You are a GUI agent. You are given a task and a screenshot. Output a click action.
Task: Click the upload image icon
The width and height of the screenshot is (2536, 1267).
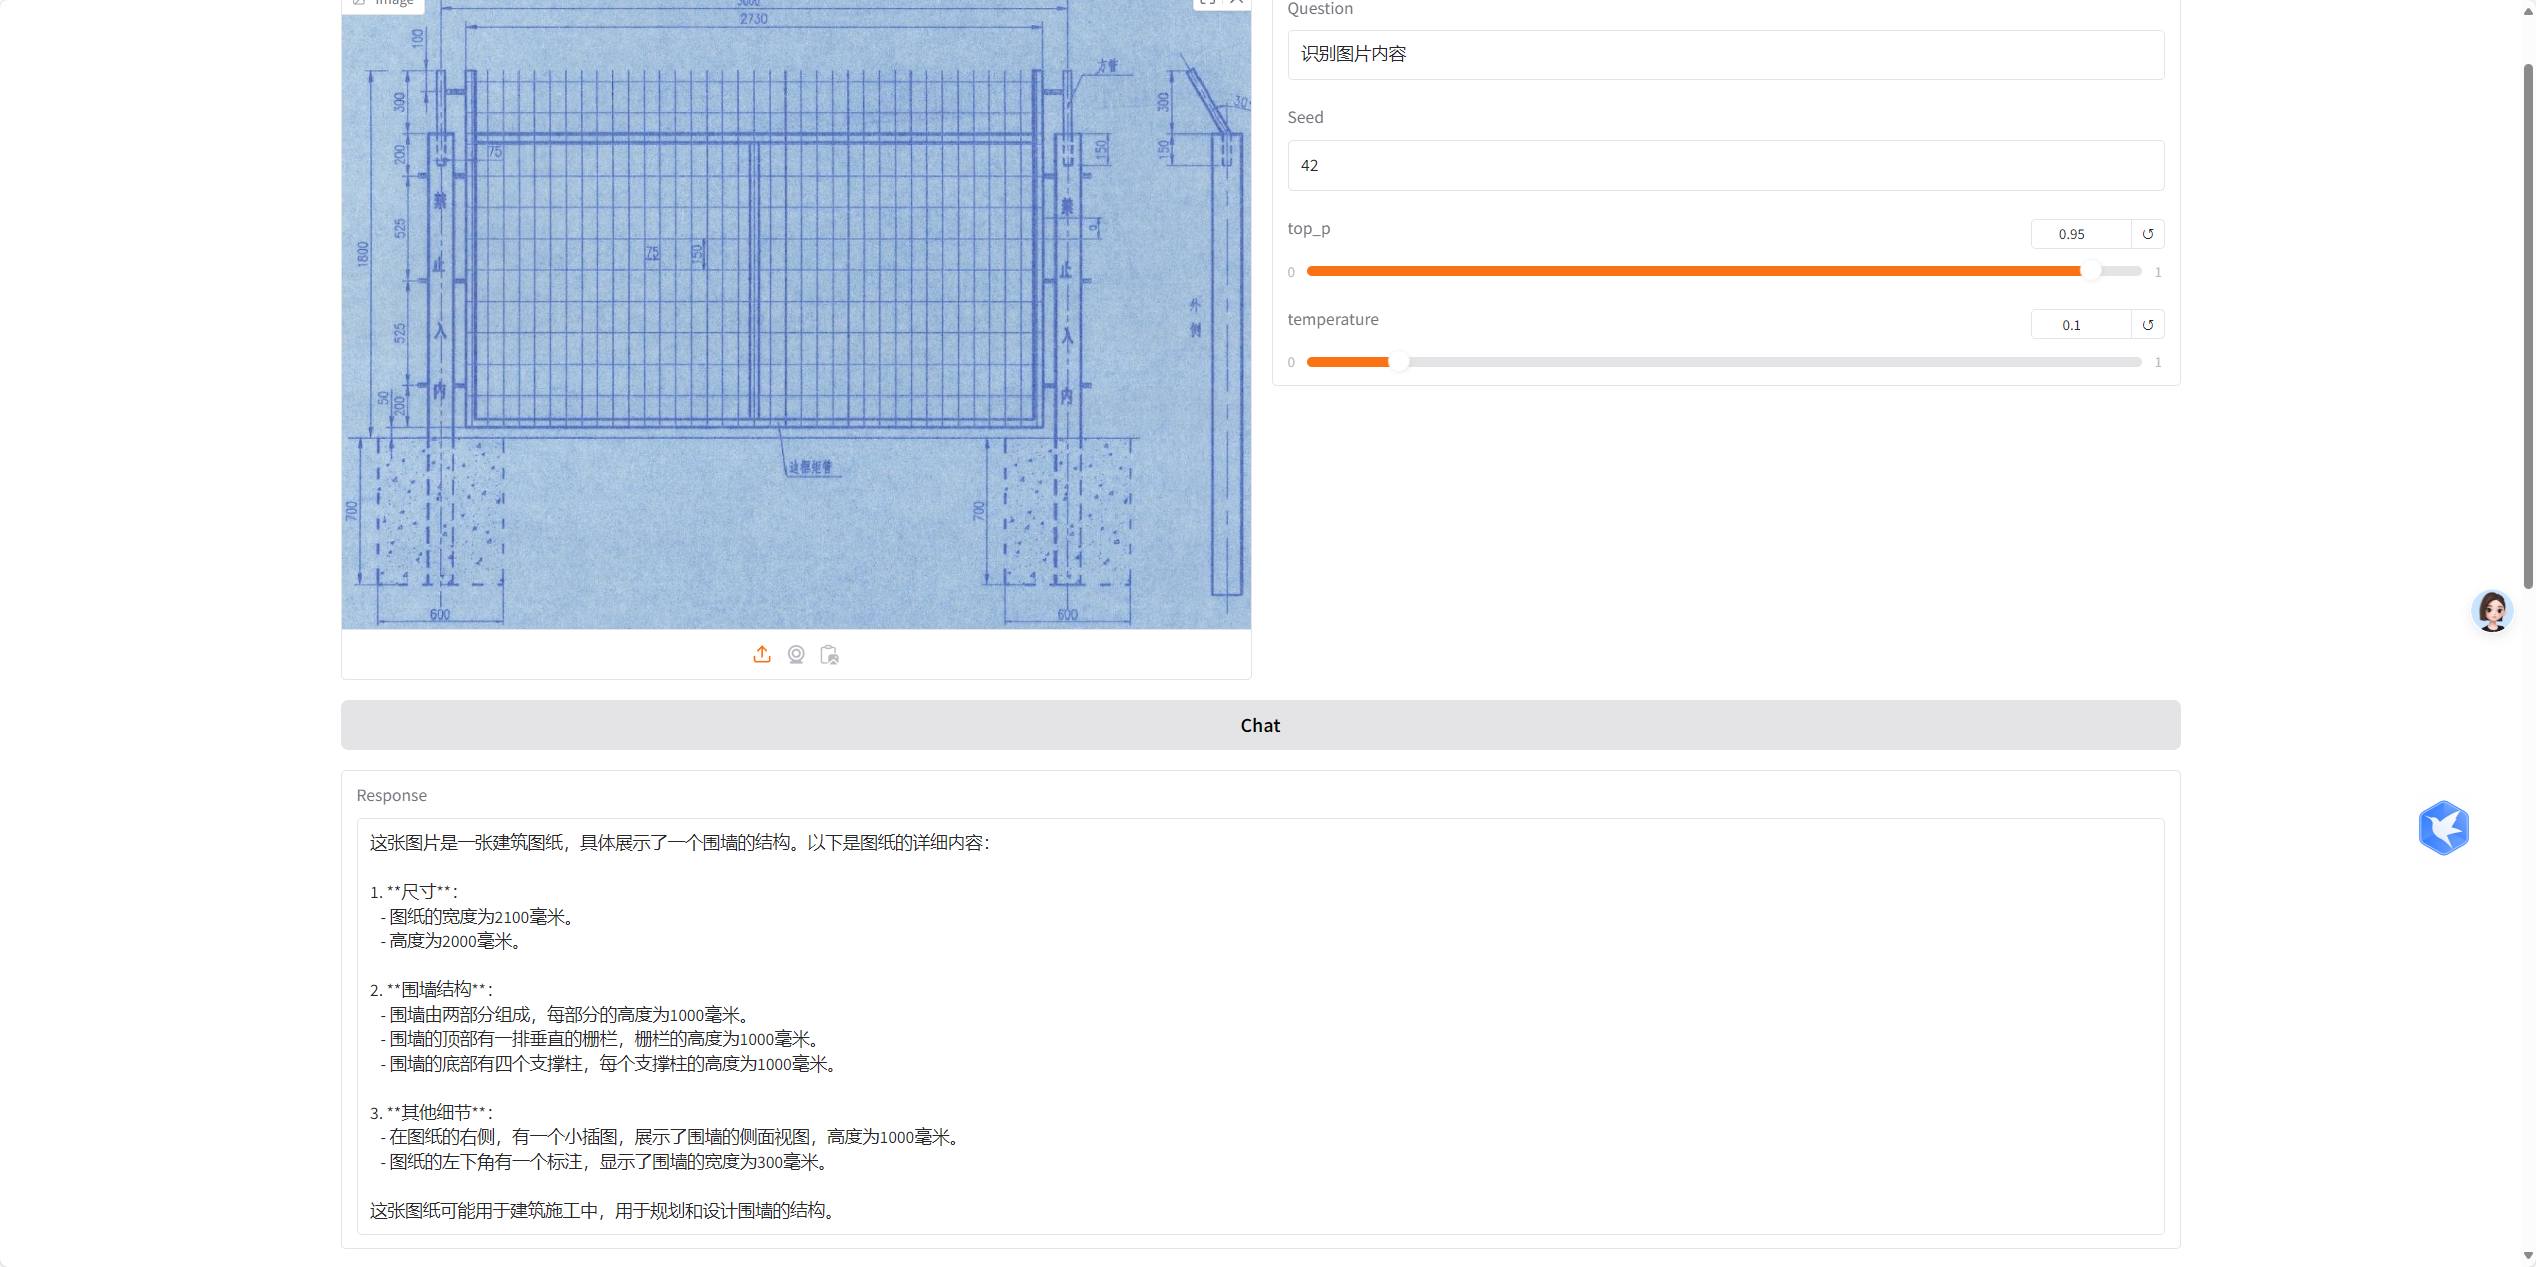pos(762,655)
